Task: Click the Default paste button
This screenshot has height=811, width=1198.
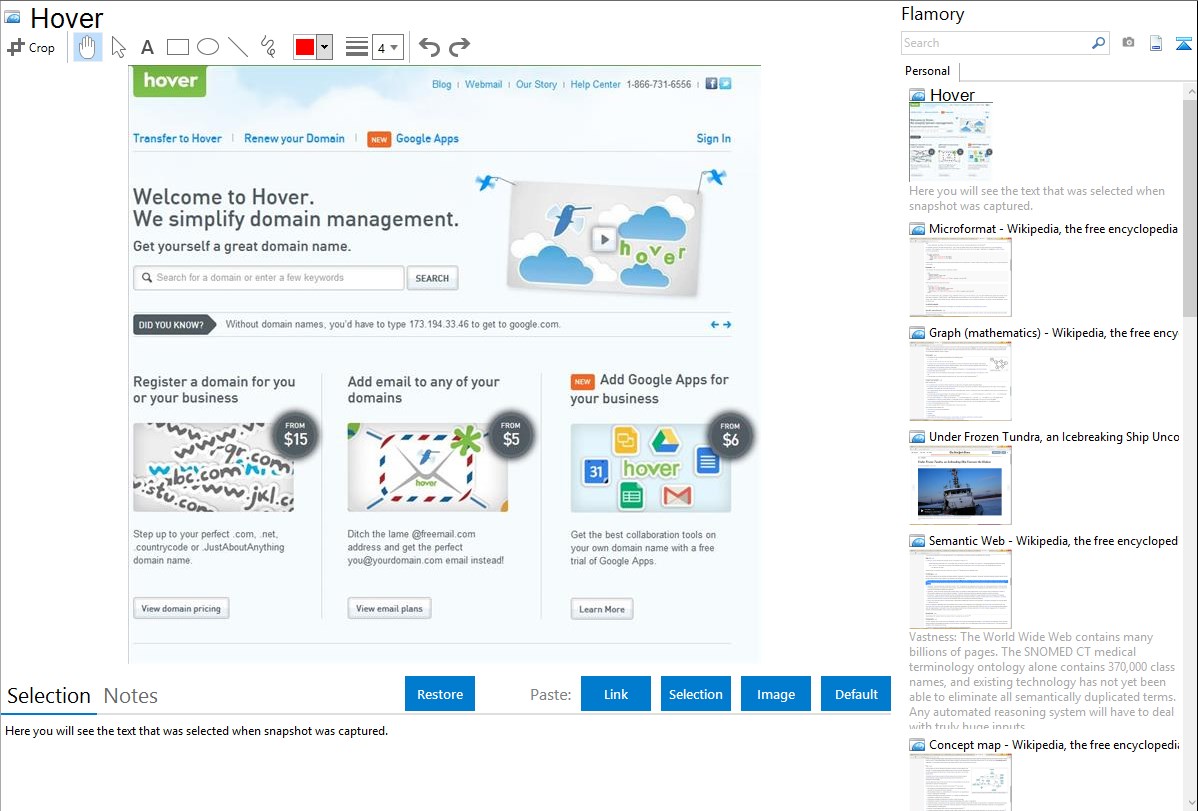Action: pos(856,694)
